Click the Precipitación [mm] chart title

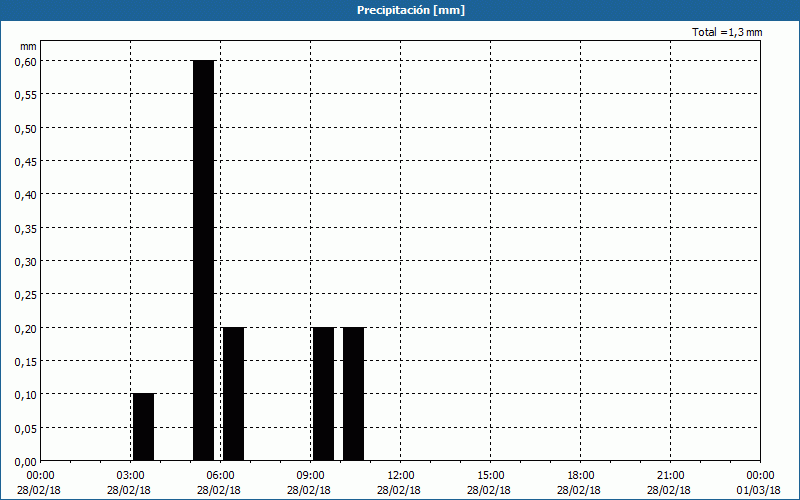[x=411, y=10]
